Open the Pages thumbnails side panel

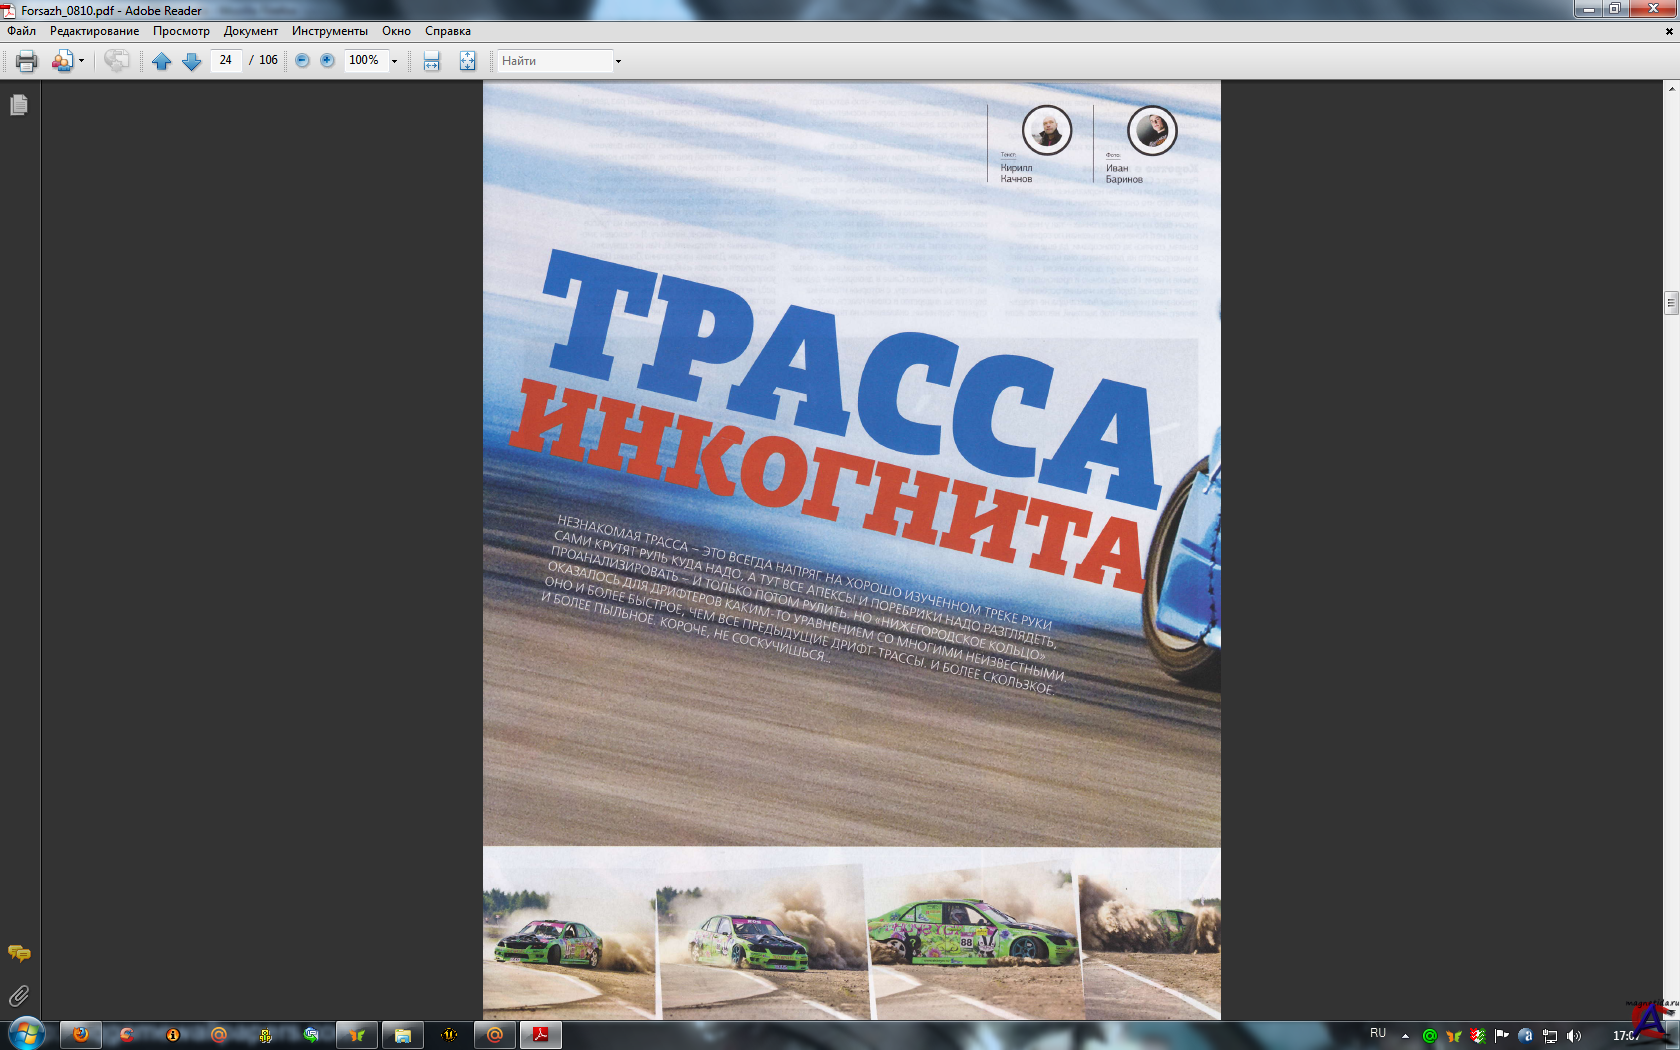pyautogui.click(x=18, y=105)
